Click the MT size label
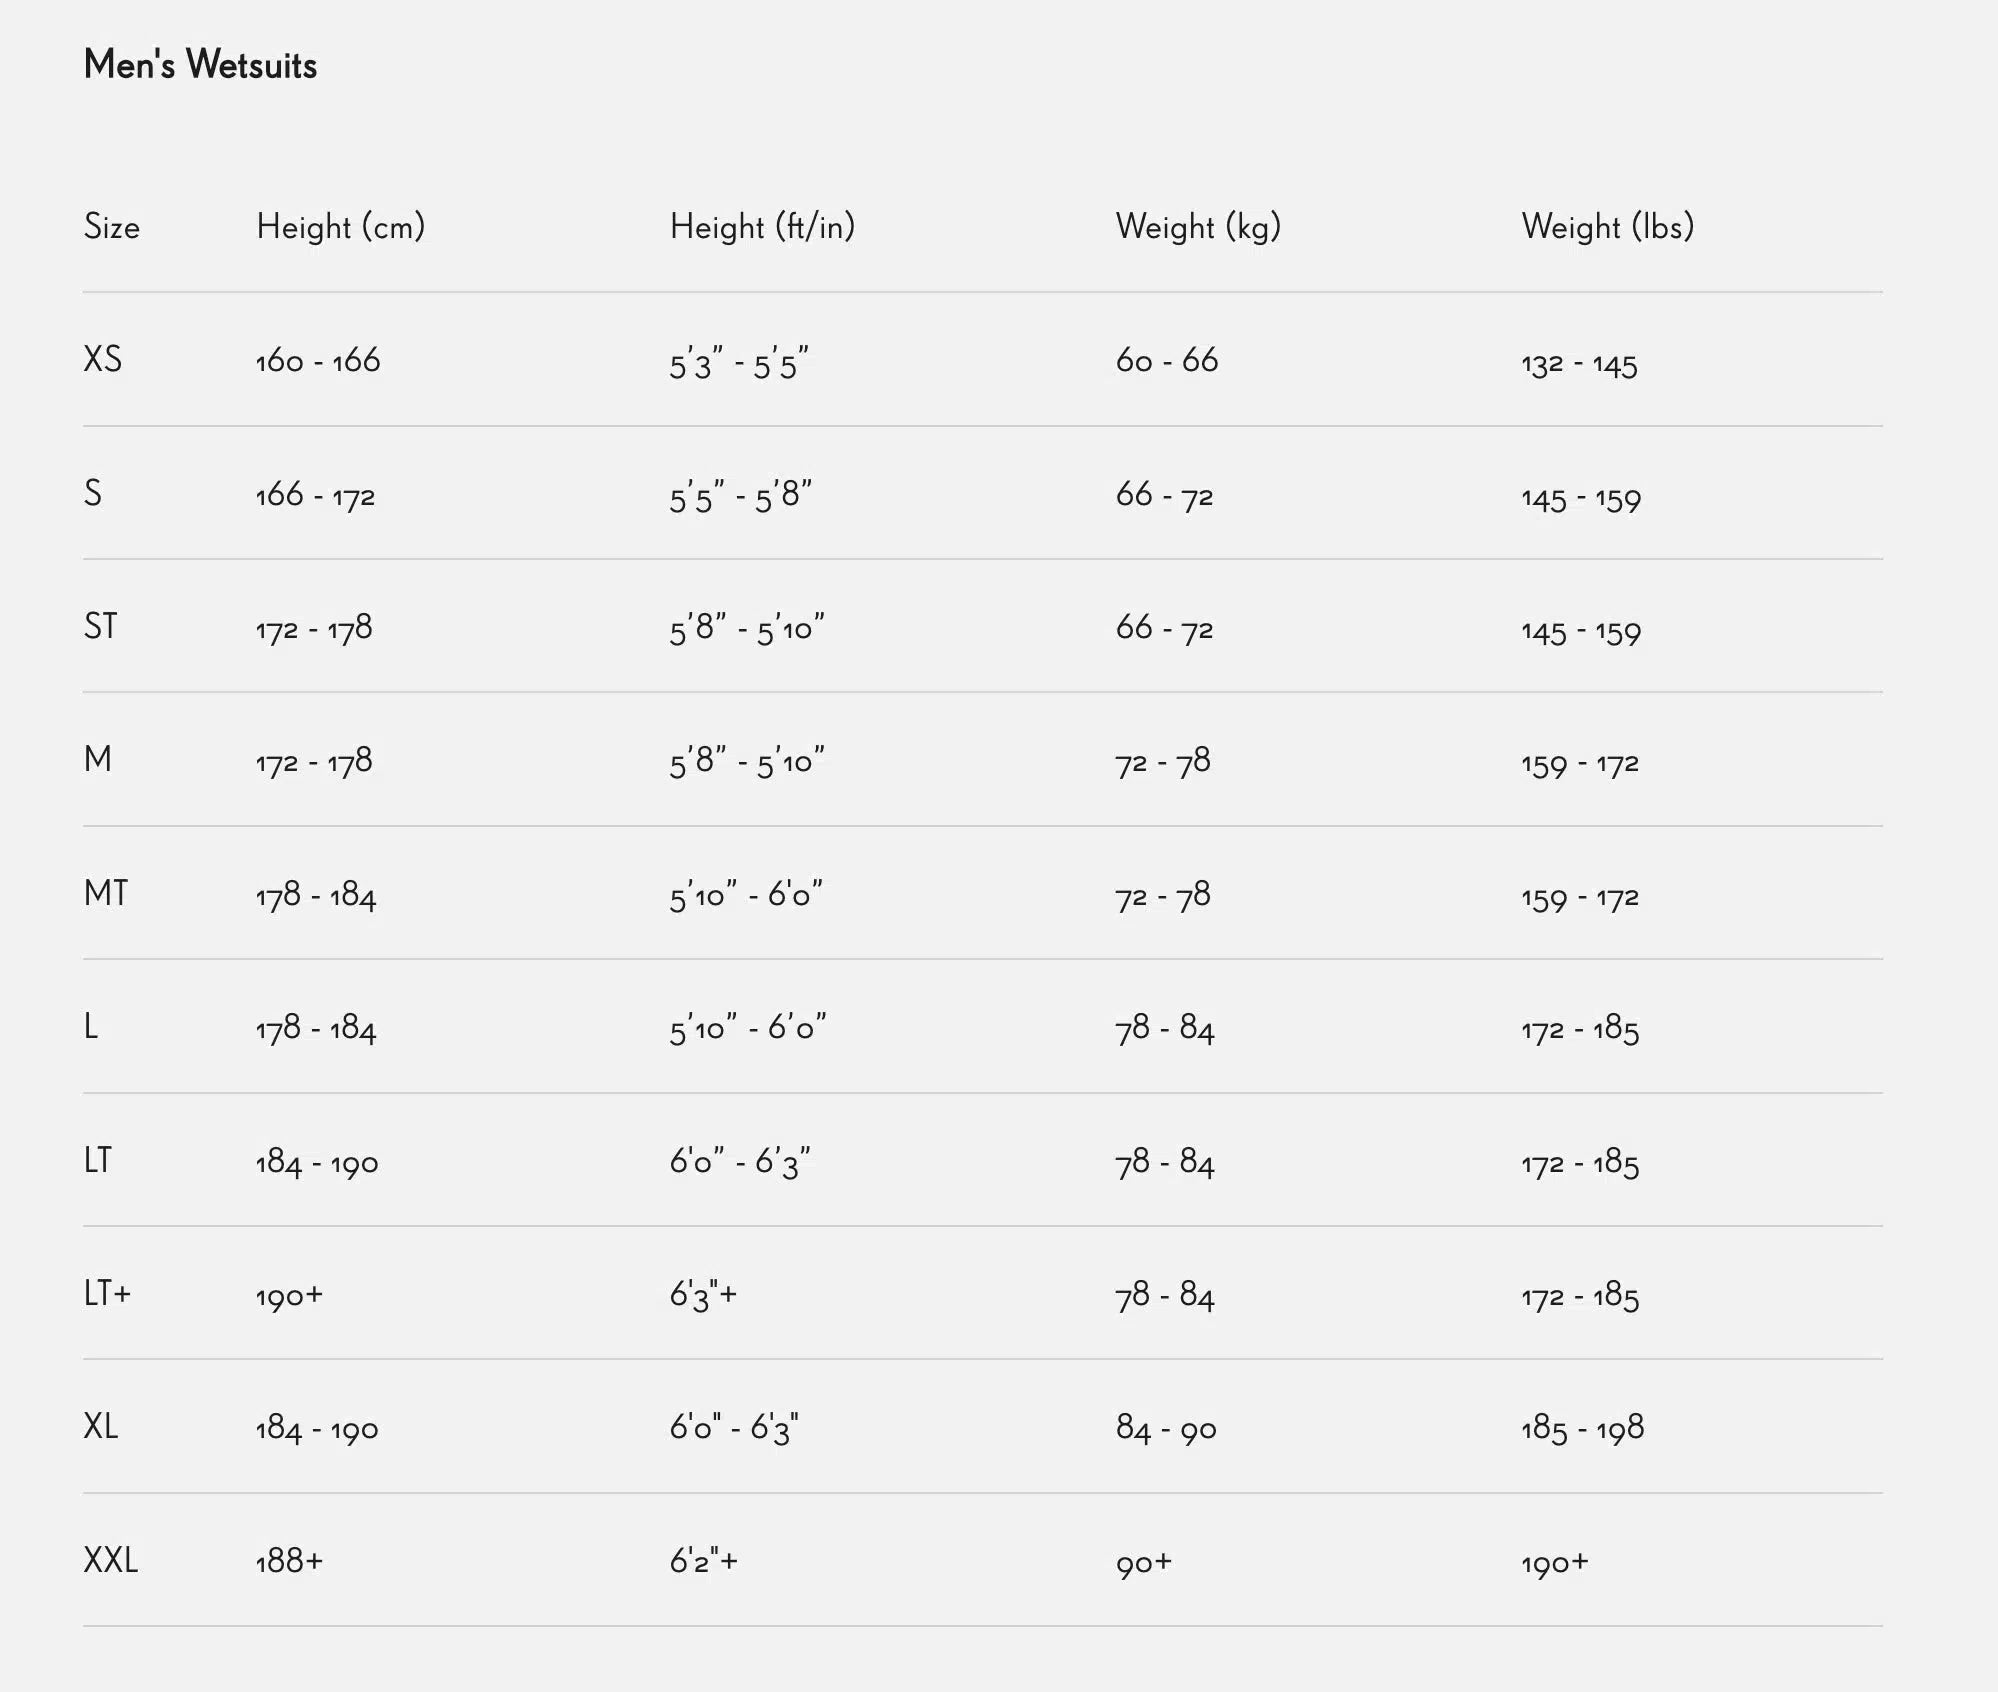Viewport: 1998px width, 1692px height. tap(106, 893)
